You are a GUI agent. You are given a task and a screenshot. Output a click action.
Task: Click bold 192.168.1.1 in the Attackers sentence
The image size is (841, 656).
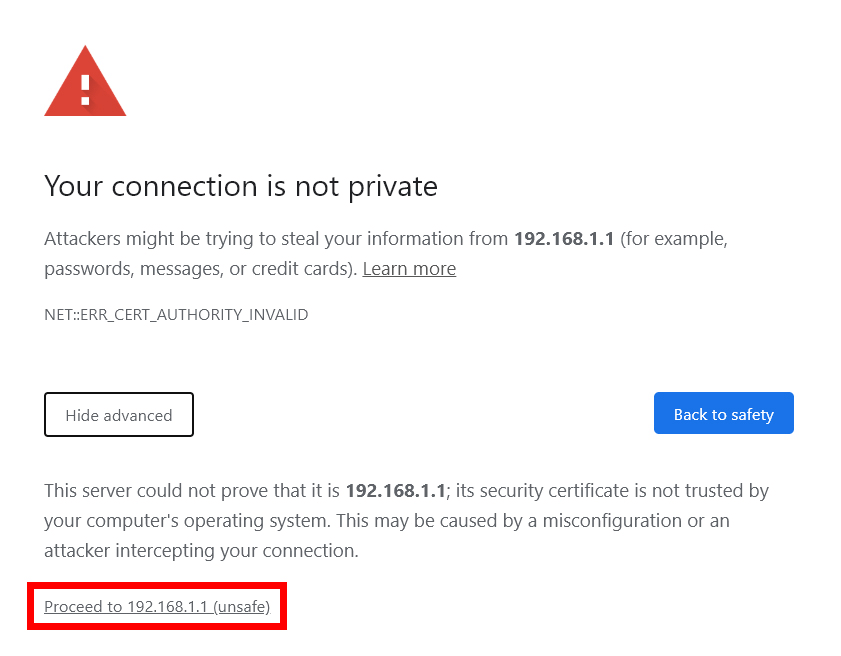(x=564, y=239)
